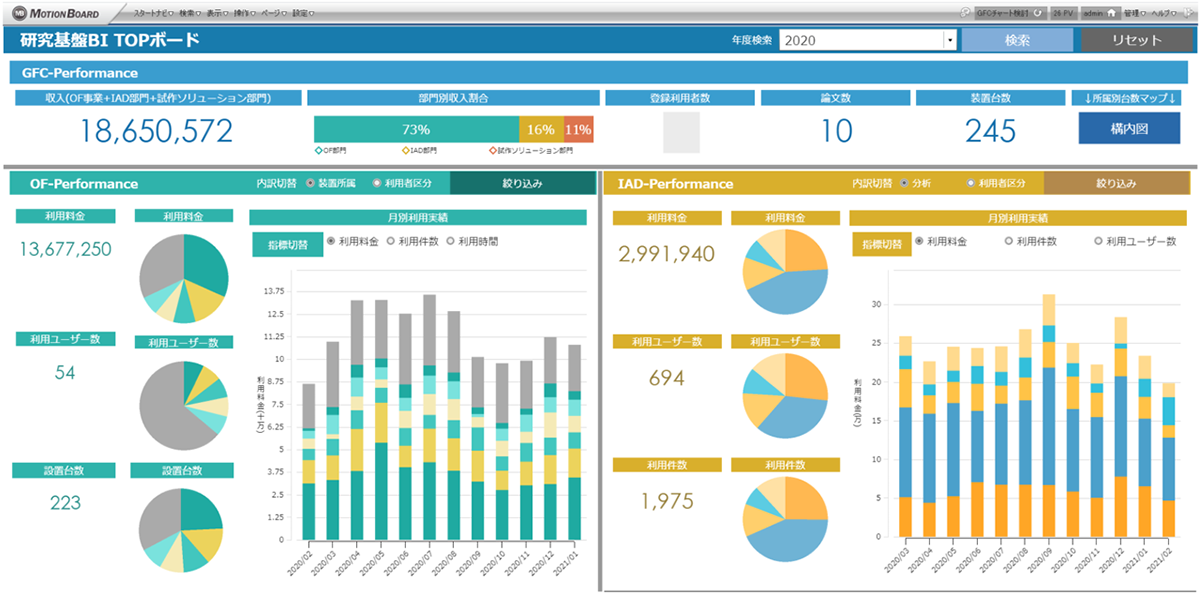Click the ↓所属別台数マップ↓ header label

(x=1129, y=98)
